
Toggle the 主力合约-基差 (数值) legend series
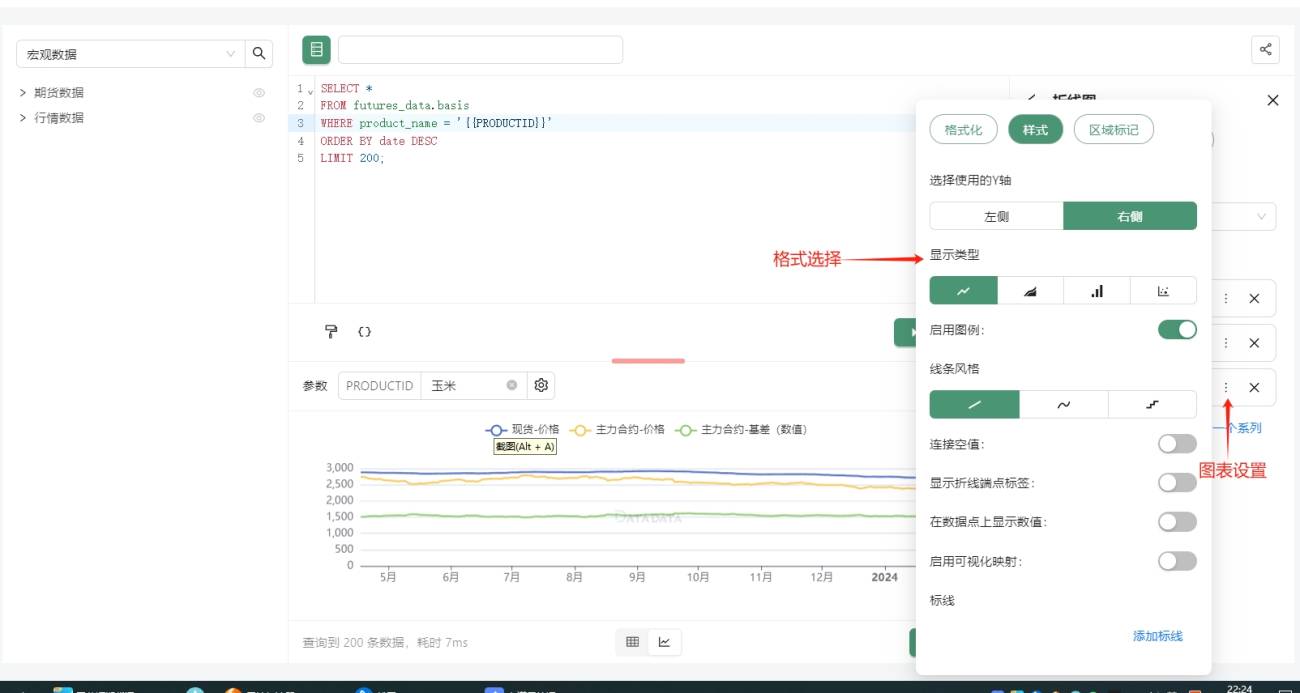[x=740, y=430]
